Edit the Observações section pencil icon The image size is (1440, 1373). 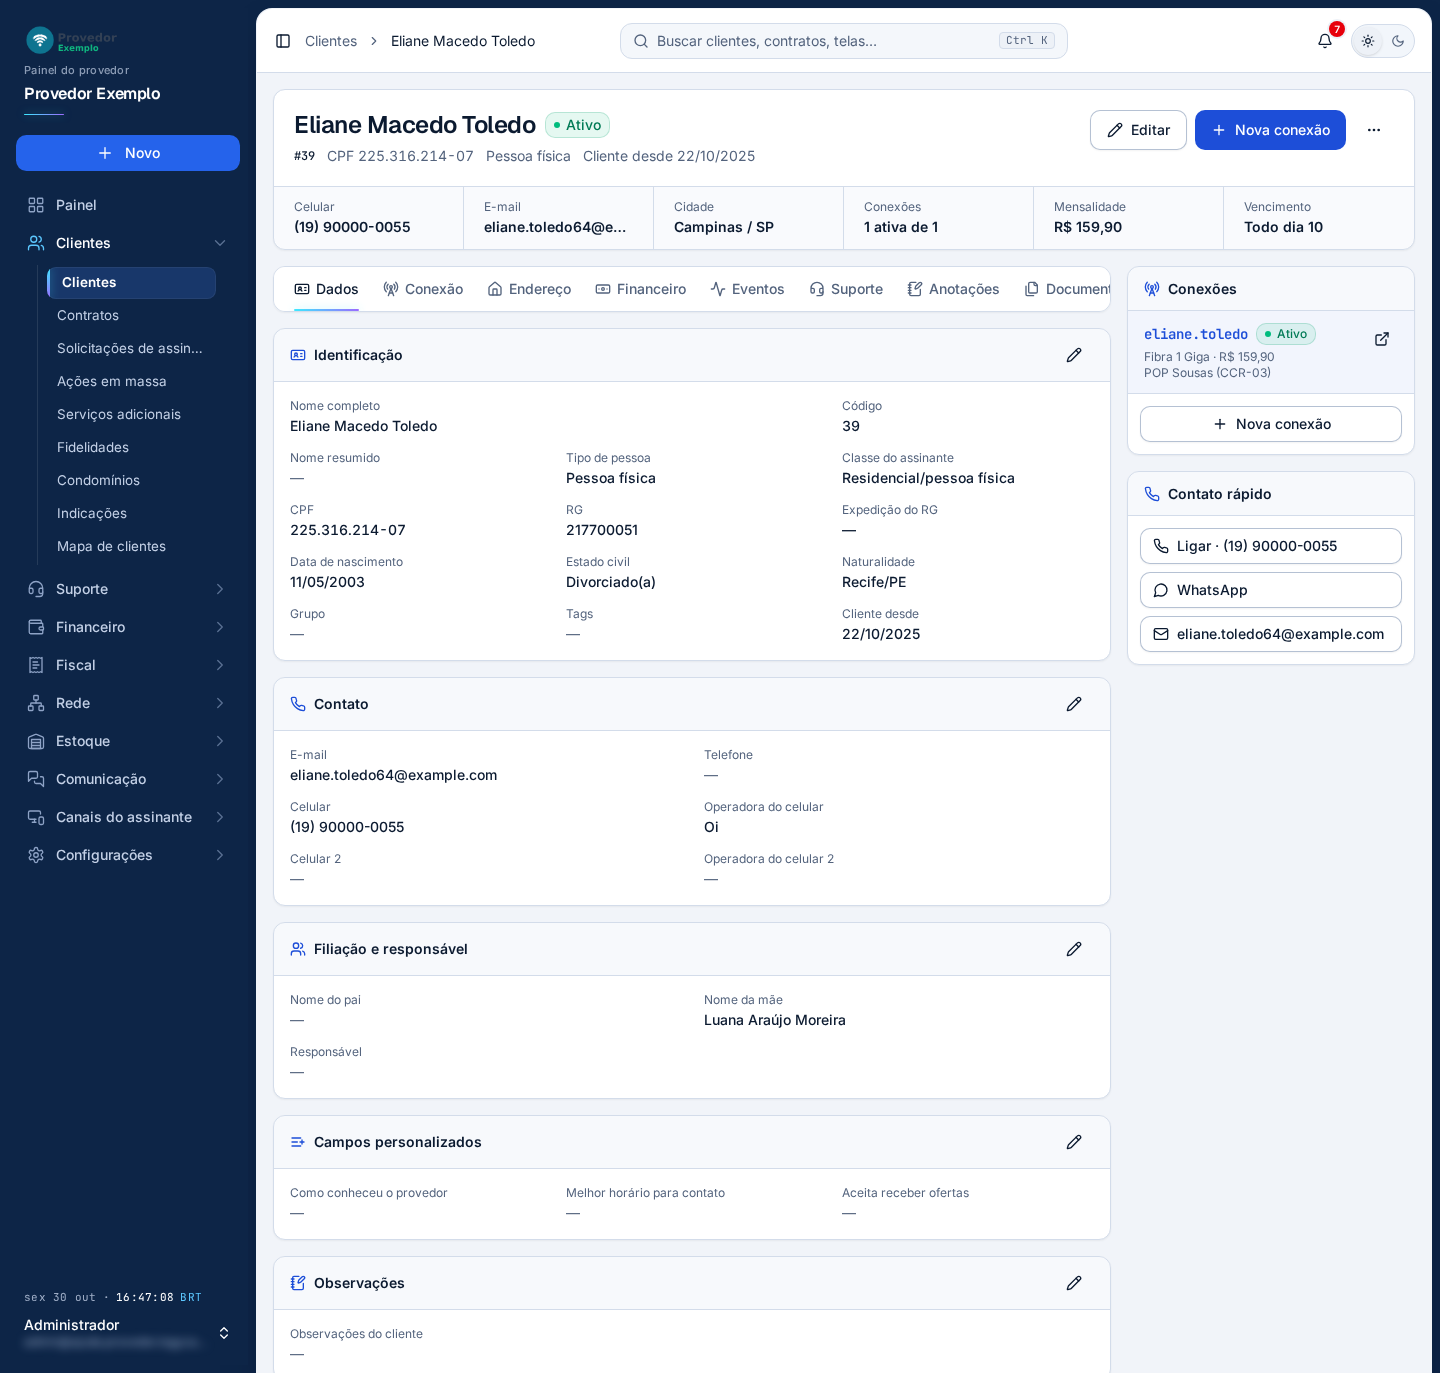coord(1074,1283)
